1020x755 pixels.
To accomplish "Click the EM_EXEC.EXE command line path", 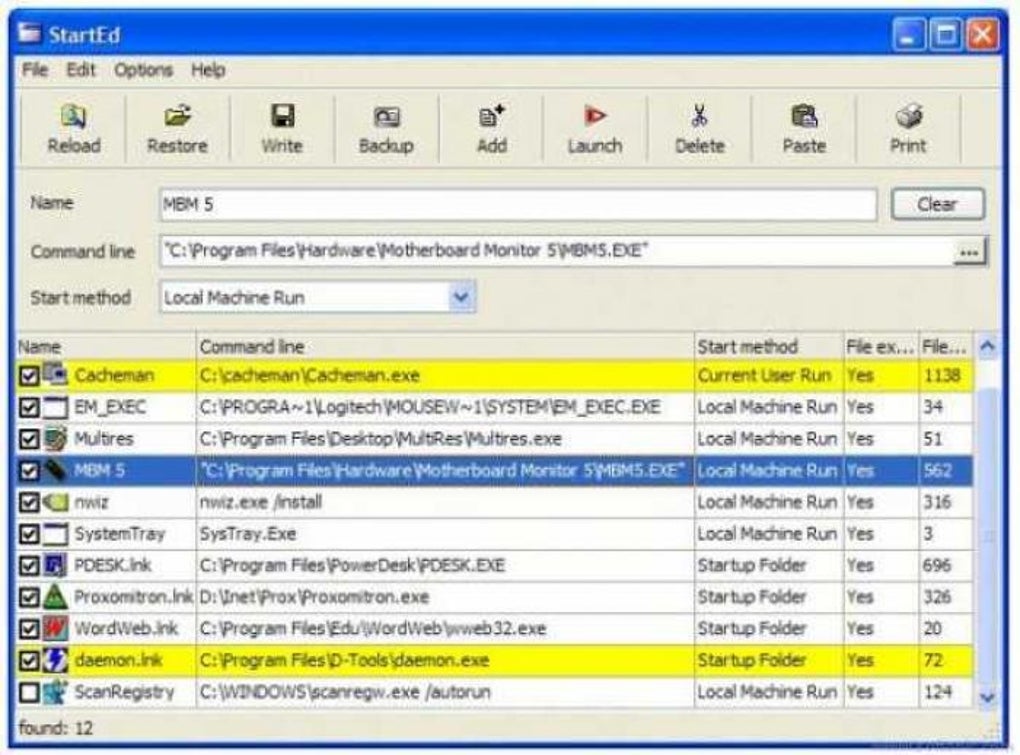I will click(x=430, y=407).
